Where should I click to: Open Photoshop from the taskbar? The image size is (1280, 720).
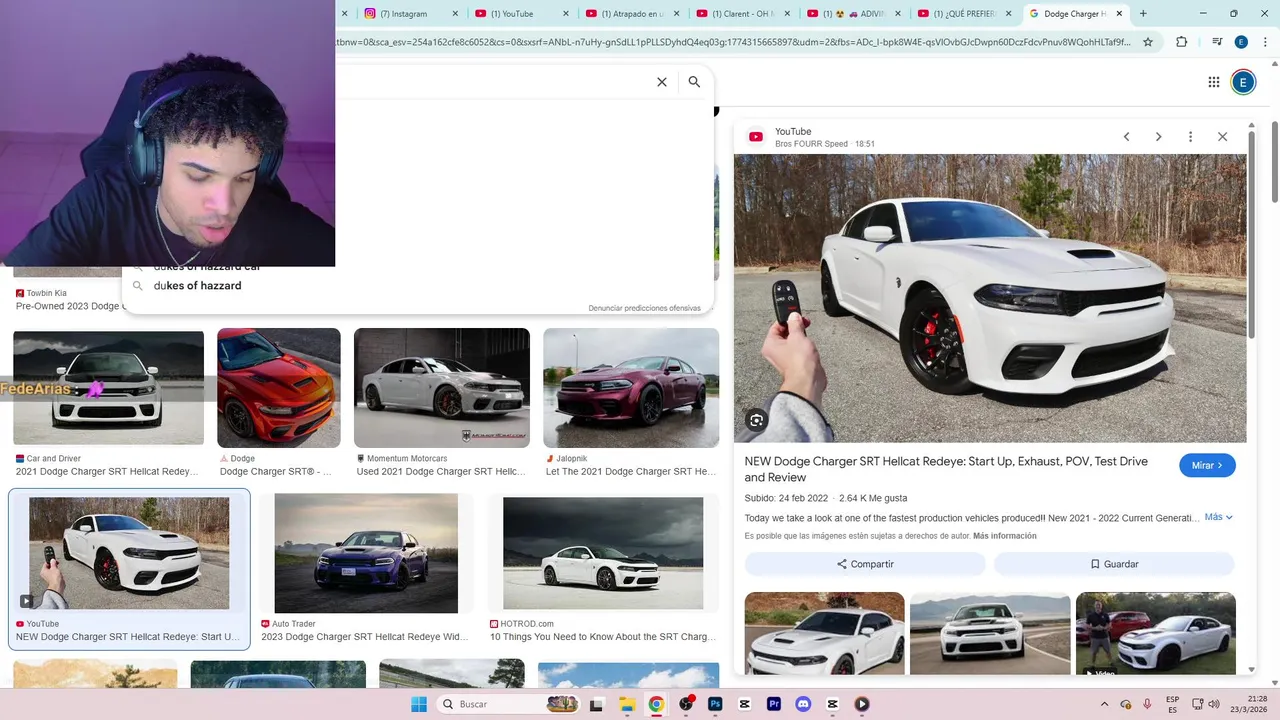pyautogui.click(x=715, y=704)
